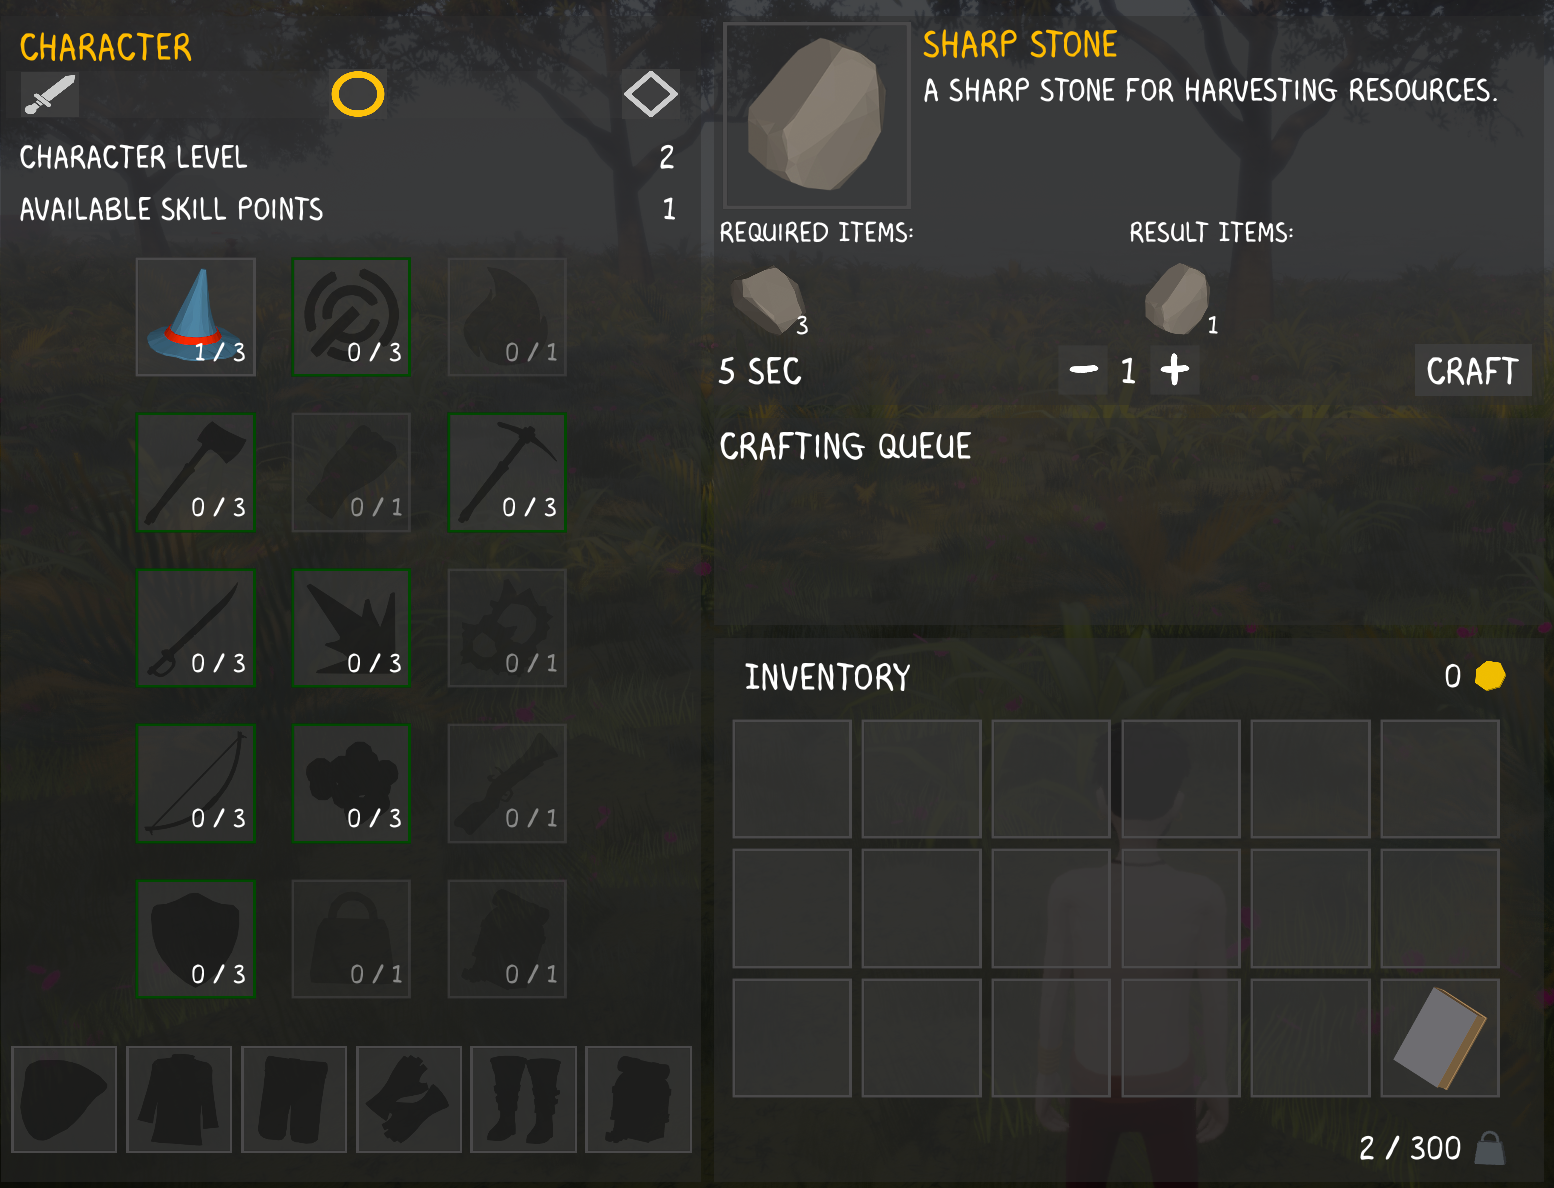Image resolution: width=1554 pixels, height=1188 pixels.
Task: Switch to the yellow ring tab
Action: (x=358, y=95)
